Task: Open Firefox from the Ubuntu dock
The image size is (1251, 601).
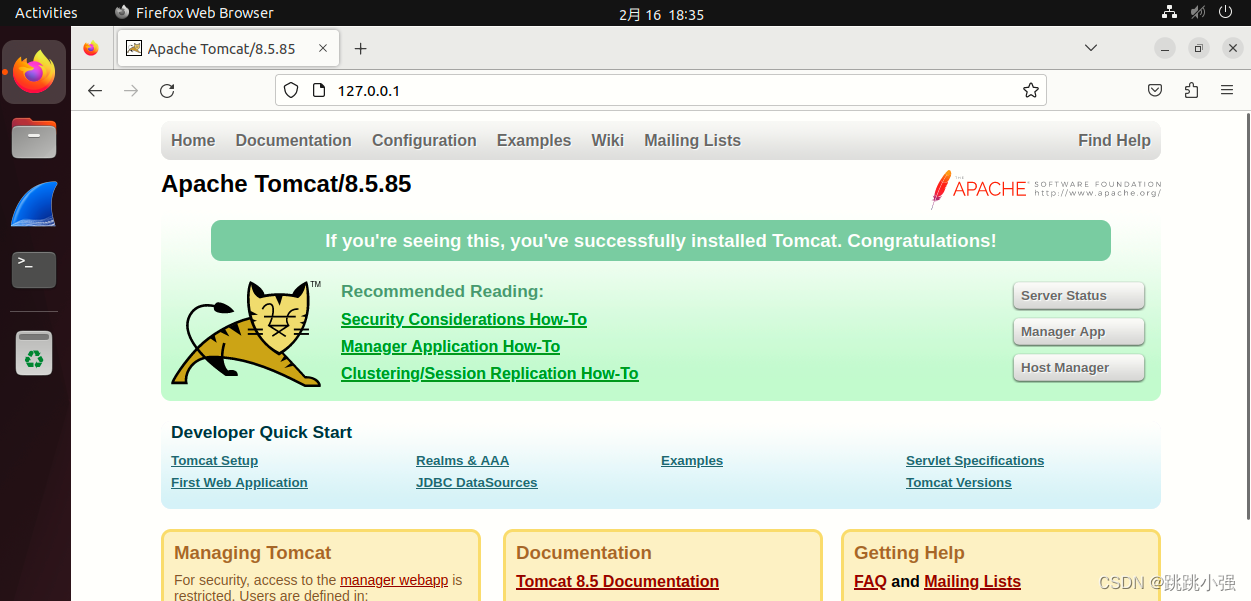Action: click(35, 72)
